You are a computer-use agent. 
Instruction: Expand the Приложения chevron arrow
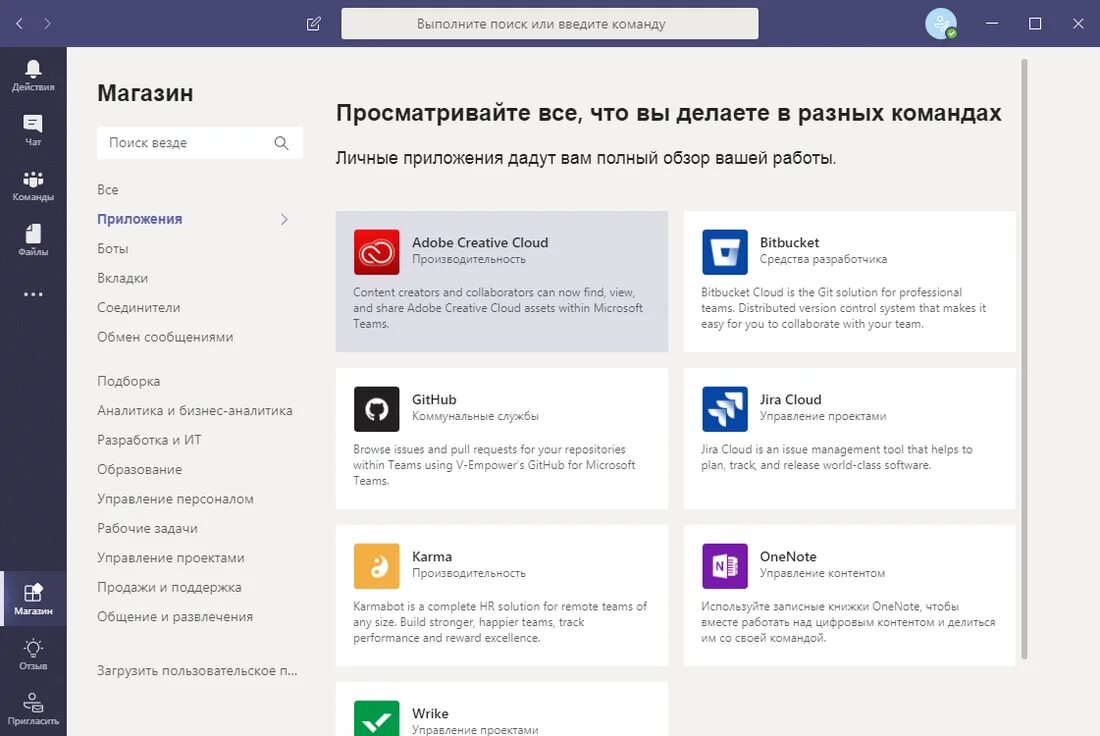[284, 219]
